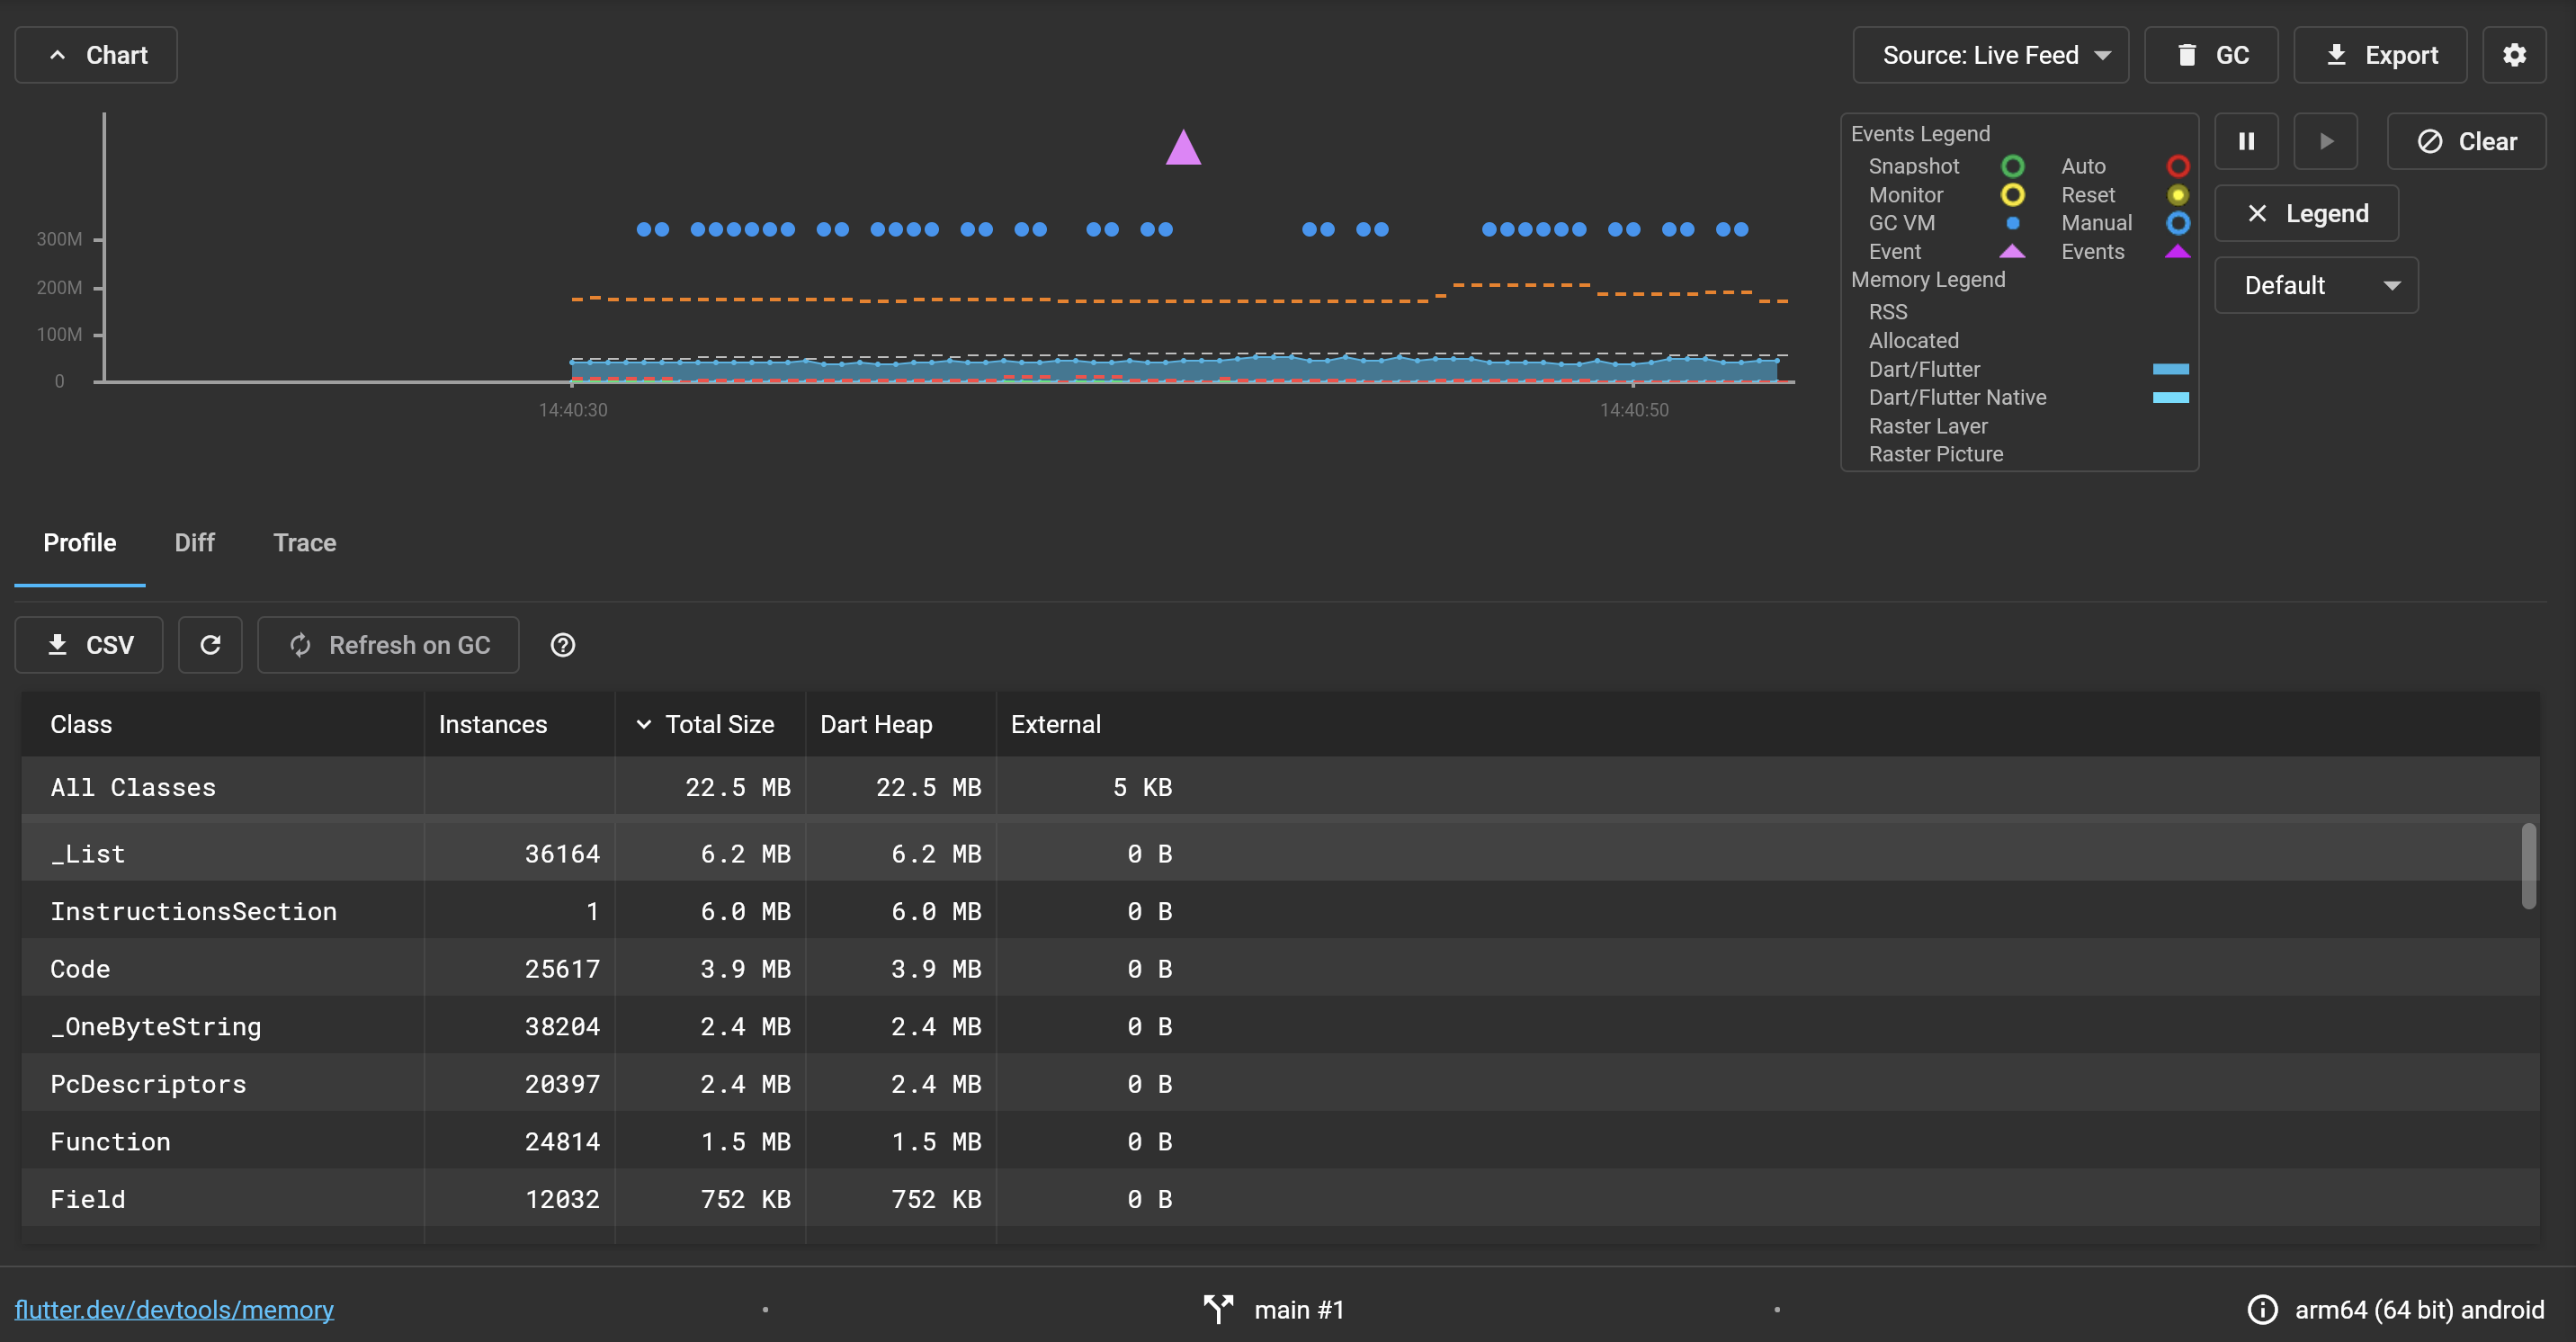The image size is (2576, 1342).
Task: Clear the memory chart
Action: pos(2465,141)
